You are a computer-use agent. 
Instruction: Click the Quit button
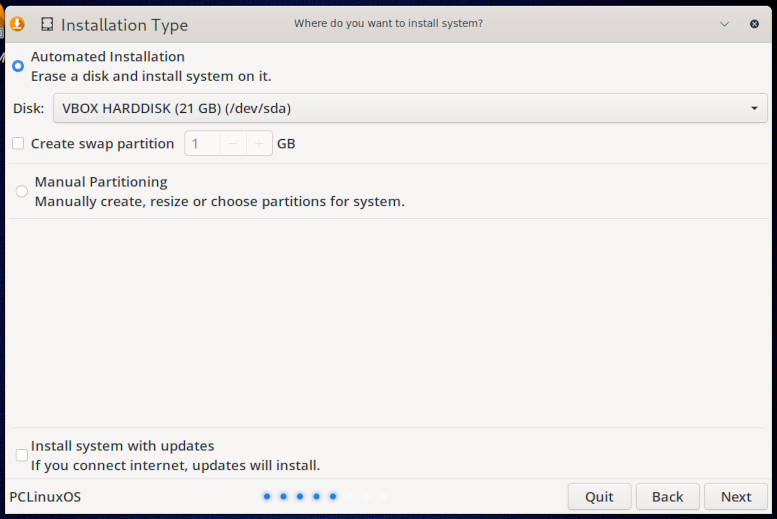[600, 497]
